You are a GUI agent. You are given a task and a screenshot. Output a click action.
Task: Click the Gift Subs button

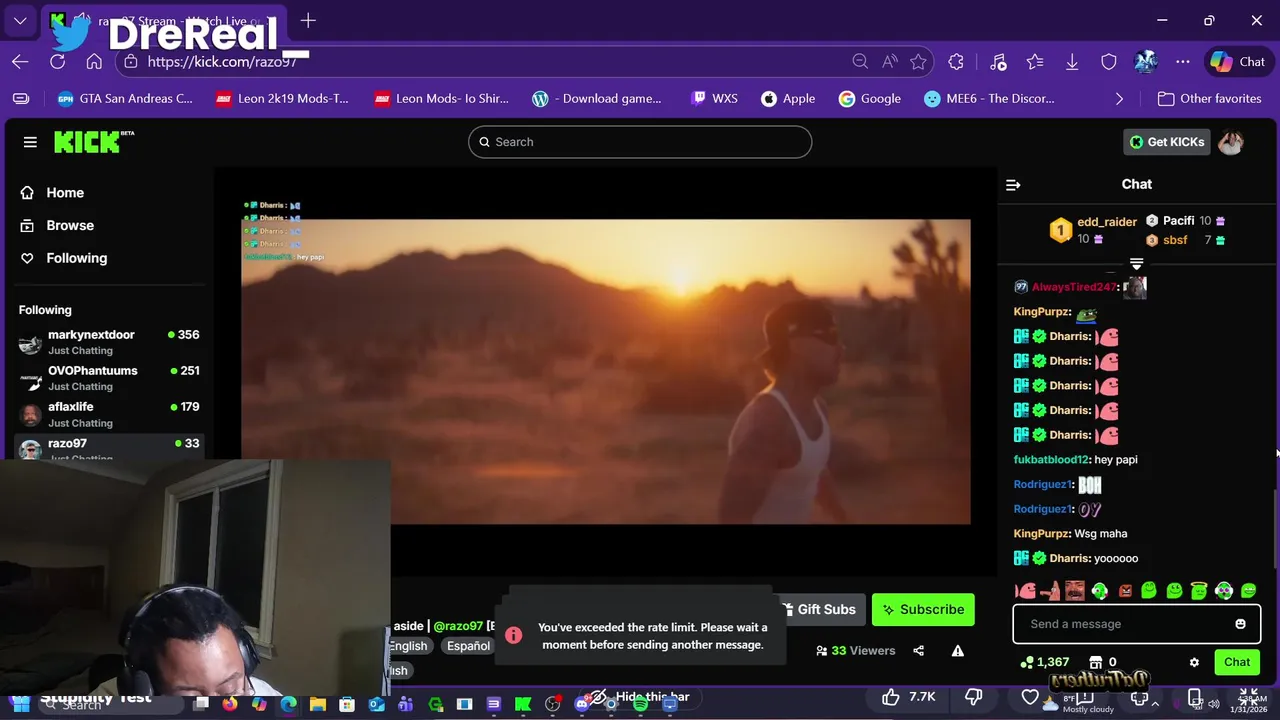click(818, 609)
